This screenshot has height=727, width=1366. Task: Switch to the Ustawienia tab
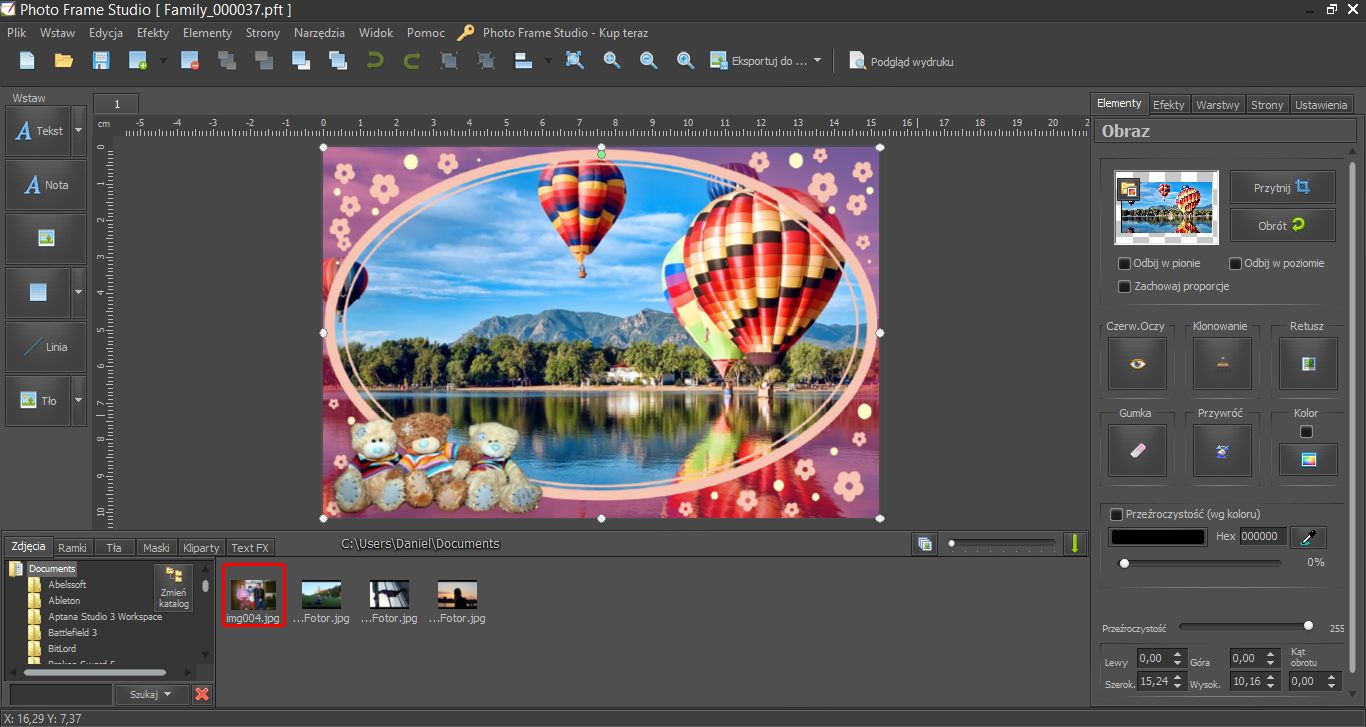coord(1321,104)
